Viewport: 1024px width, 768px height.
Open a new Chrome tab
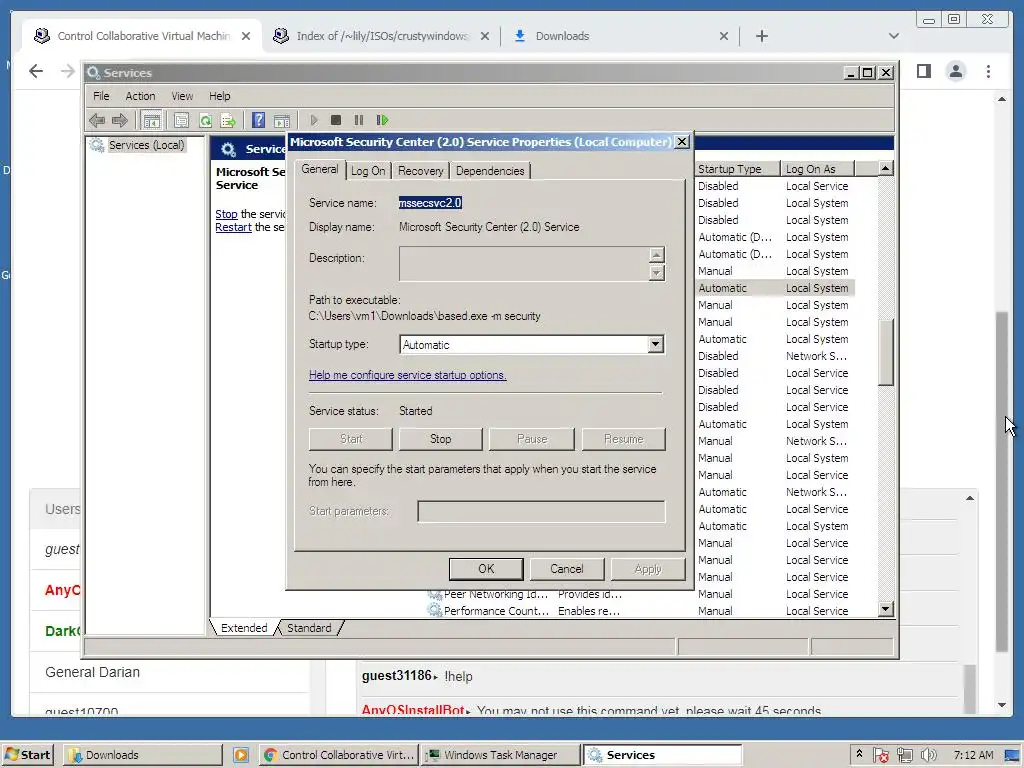761,36
